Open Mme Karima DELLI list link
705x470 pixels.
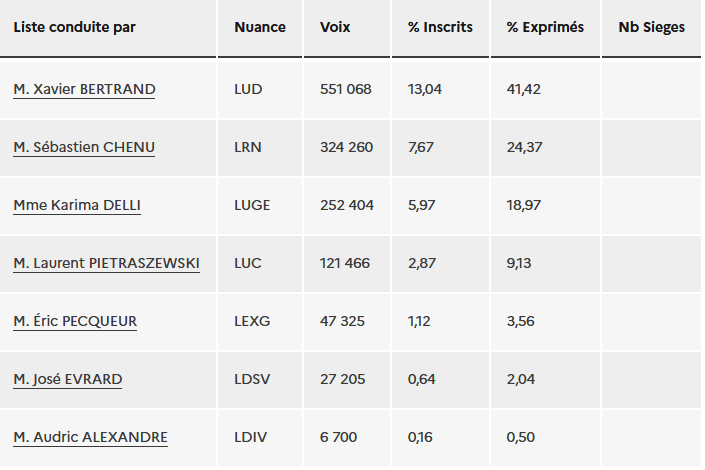point(77,205)
